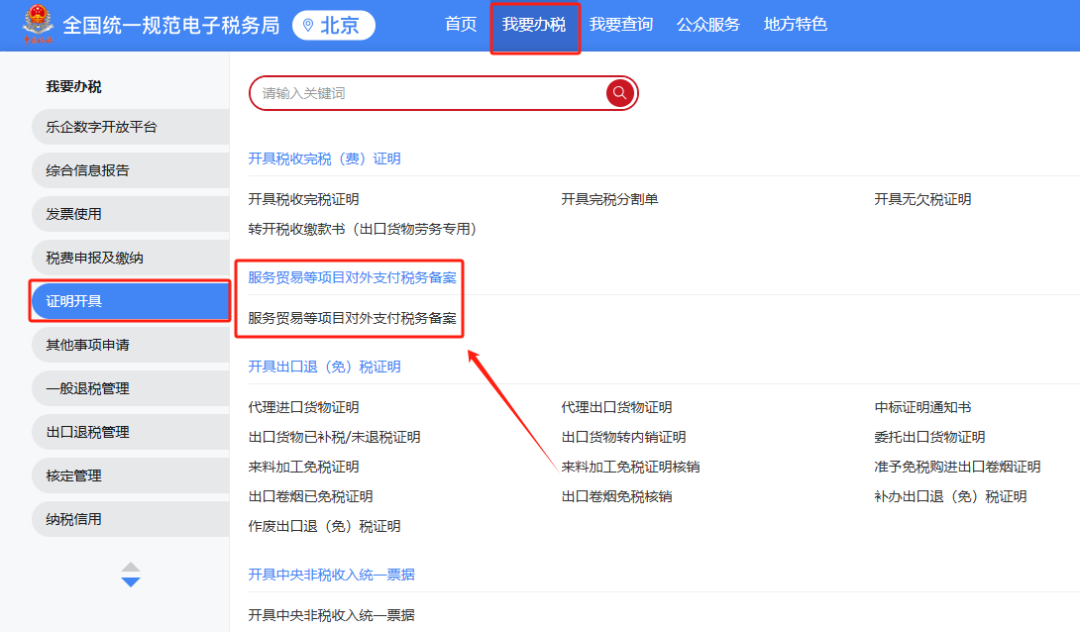Open 税费申报及缴纳 sidebar item
The height and width of the screenshot is (632, 1080).
[x=130, y=258]
